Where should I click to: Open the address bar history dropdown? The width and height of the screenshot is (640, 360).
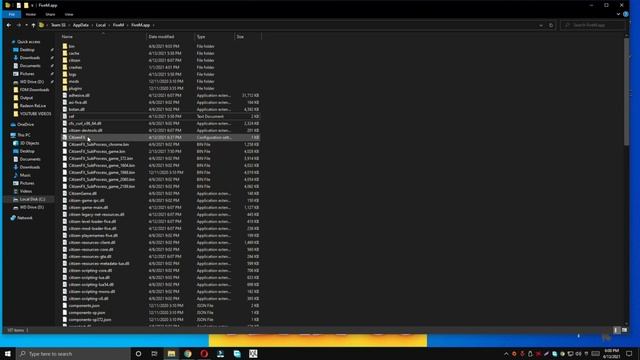541,25
